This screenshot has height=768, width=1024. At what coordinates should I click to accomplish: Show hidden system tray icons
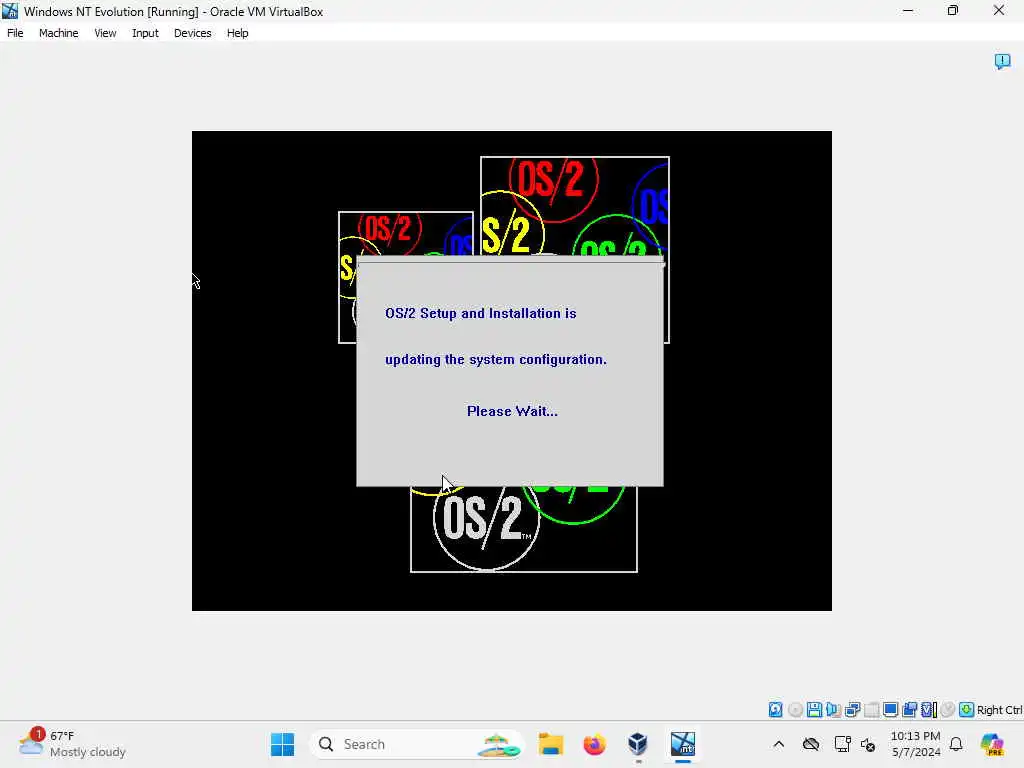[778, 744]
